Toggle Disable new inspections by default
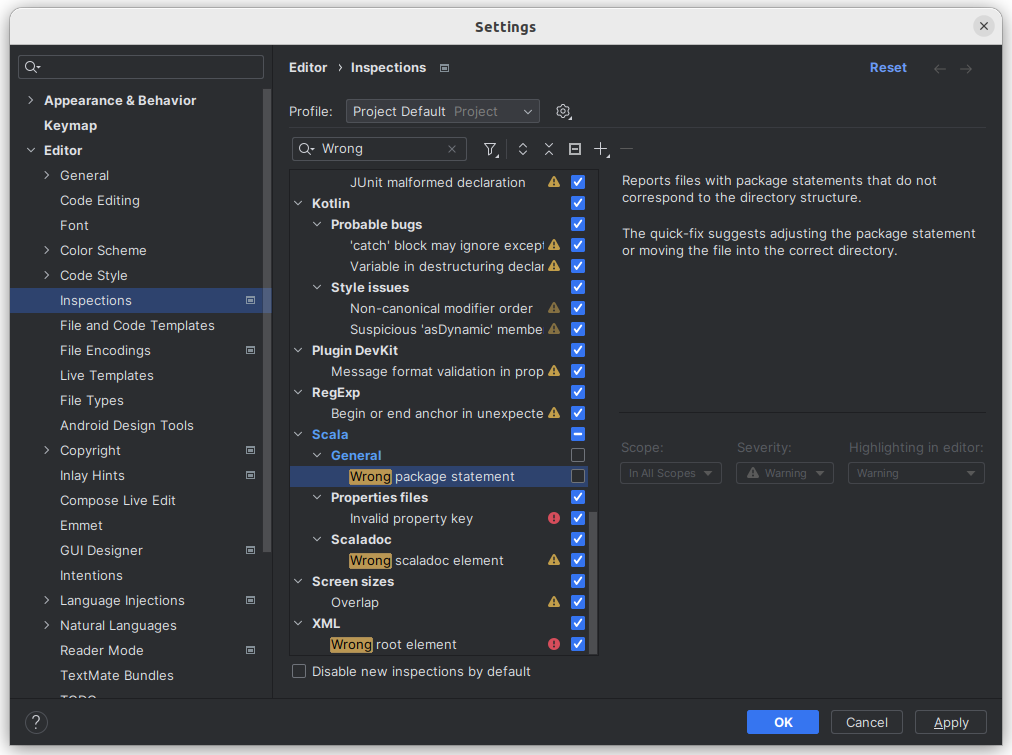 pyautogui.click(x=299, y=671)
